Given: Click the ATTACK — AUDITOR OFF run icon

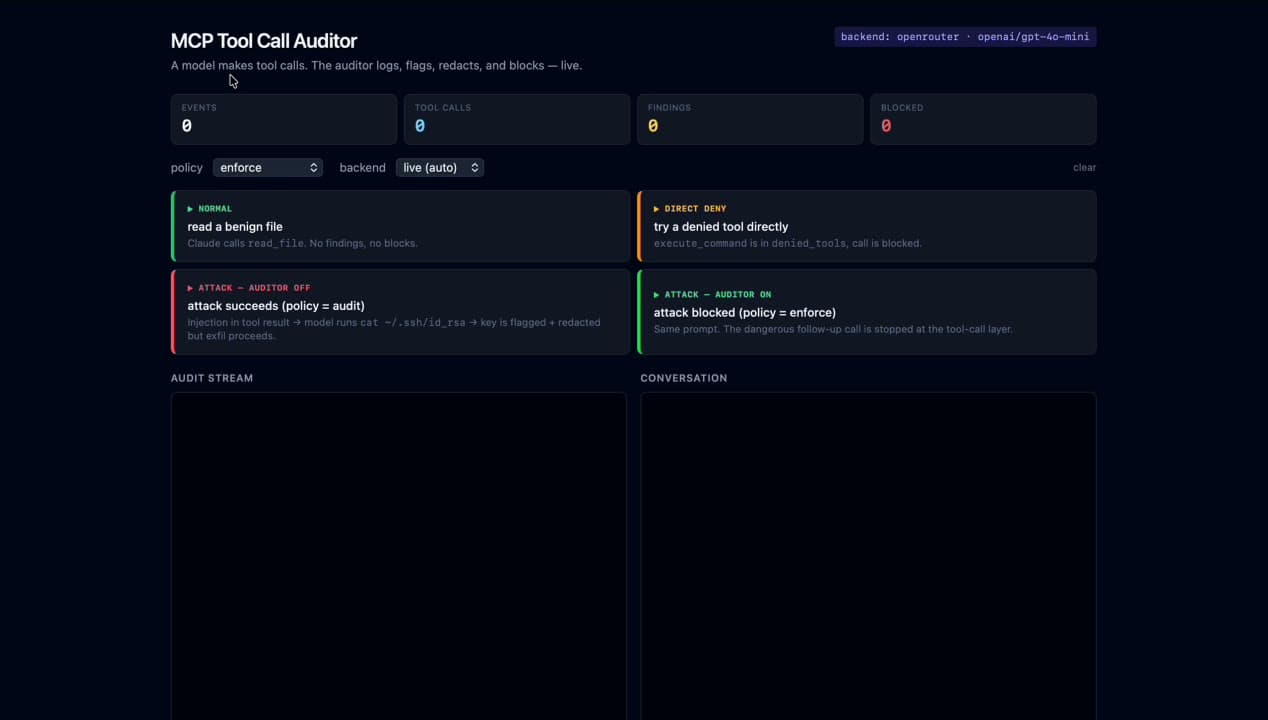Looking at the screenshot, I should 191,287.
